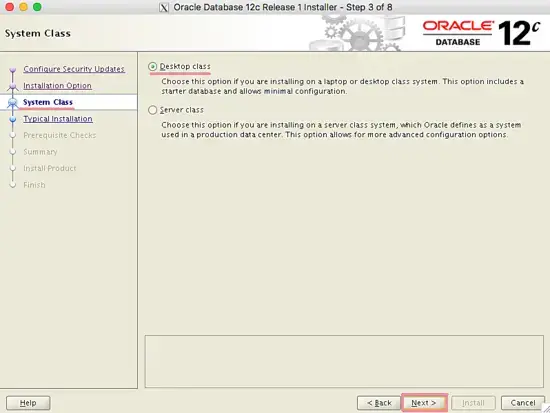550x413 pixels.
Task: Cancel the Oracle installer
Action: 523,403
